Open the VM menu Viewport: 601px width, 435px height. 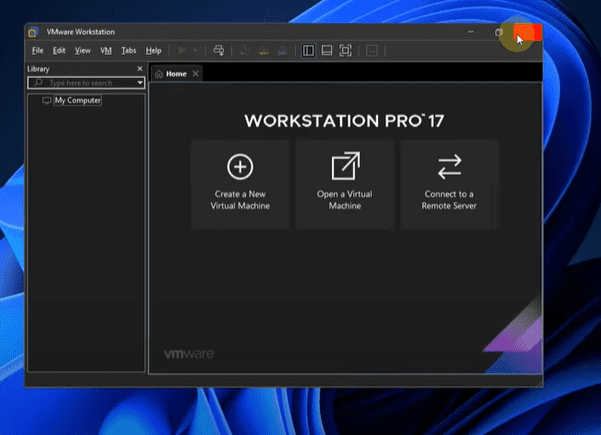click(x=106, y=50)
